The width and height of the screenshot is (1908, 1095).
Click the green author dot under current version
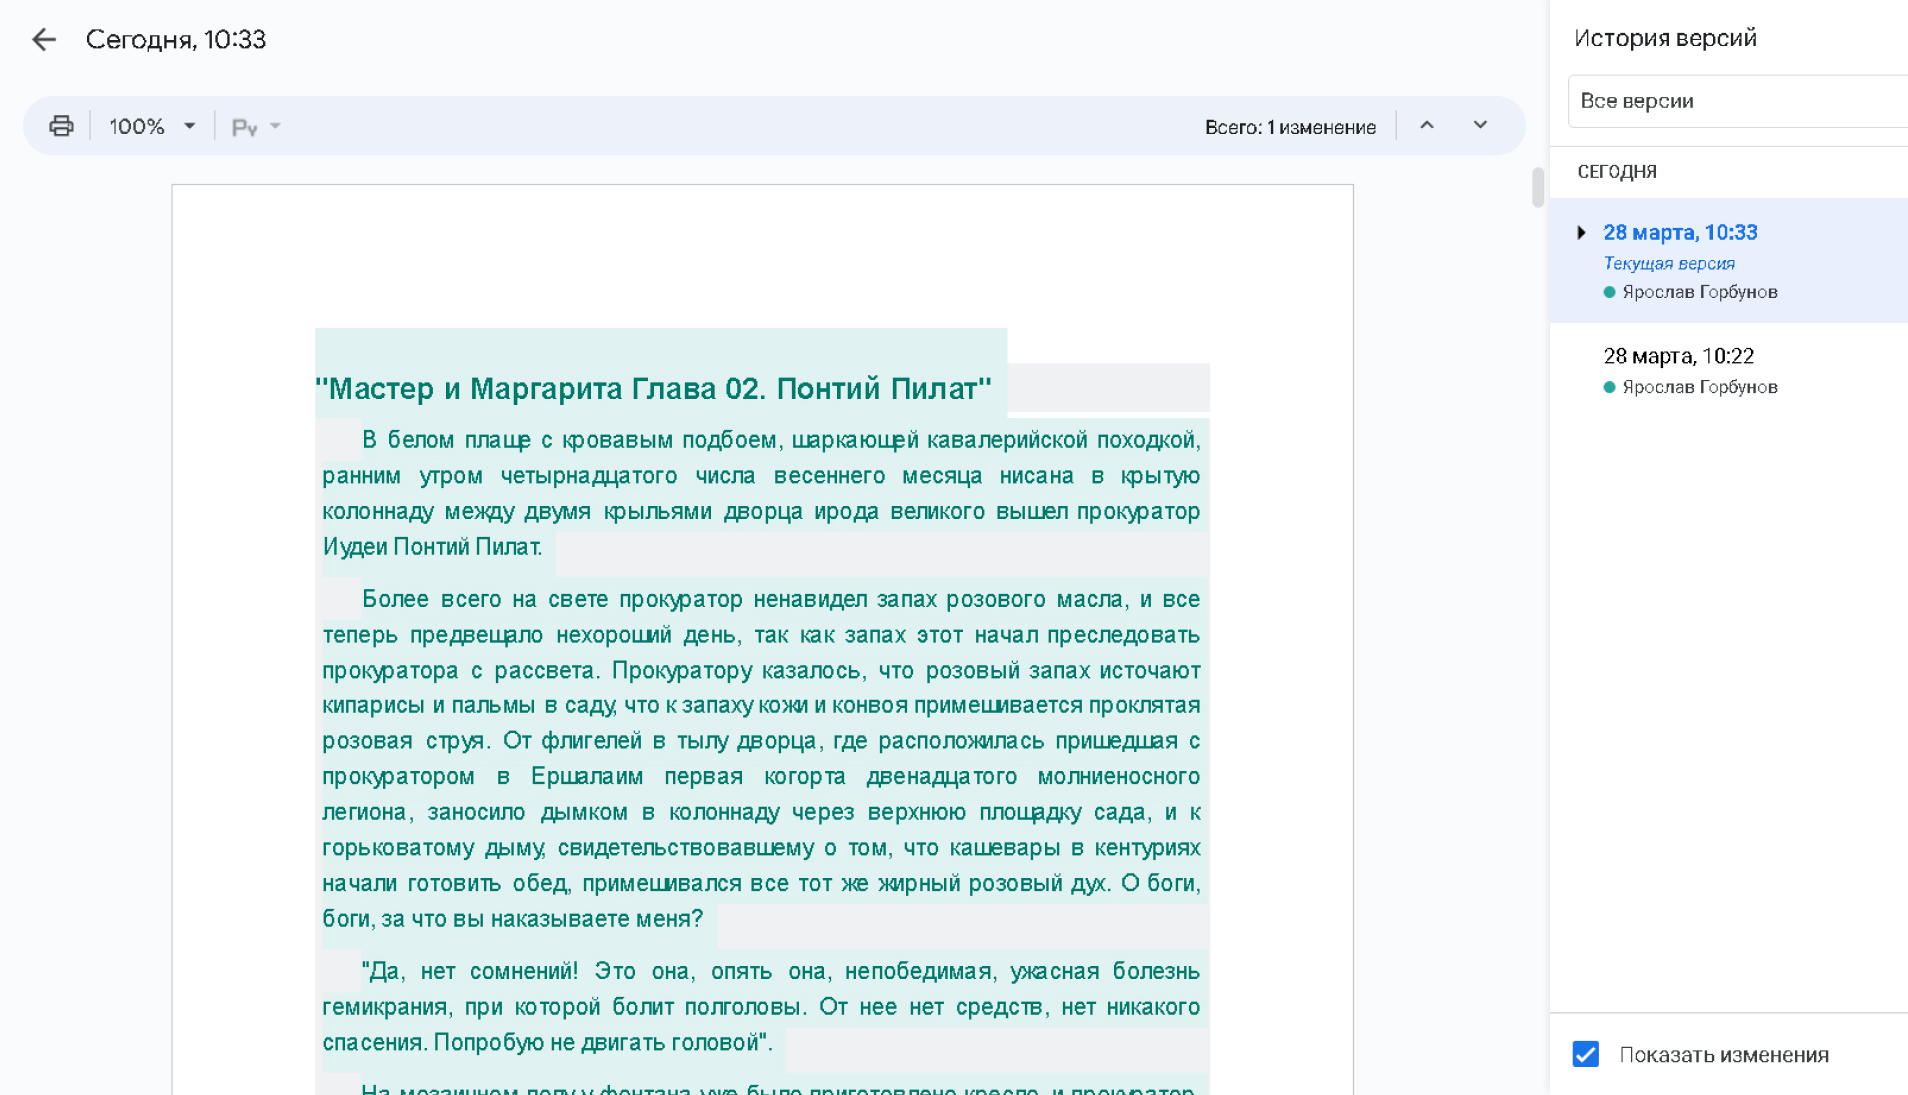tap(1609, 292)
